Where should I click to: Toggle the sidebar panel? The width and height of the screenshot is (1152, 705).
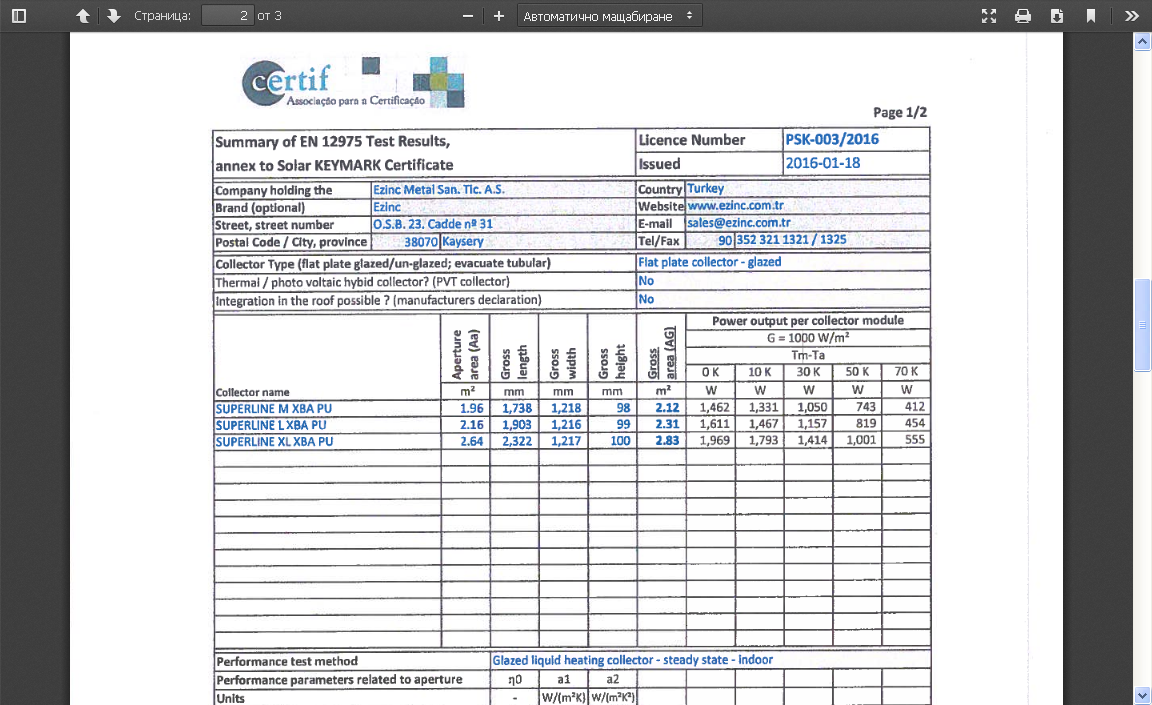[x=19, y=16]
